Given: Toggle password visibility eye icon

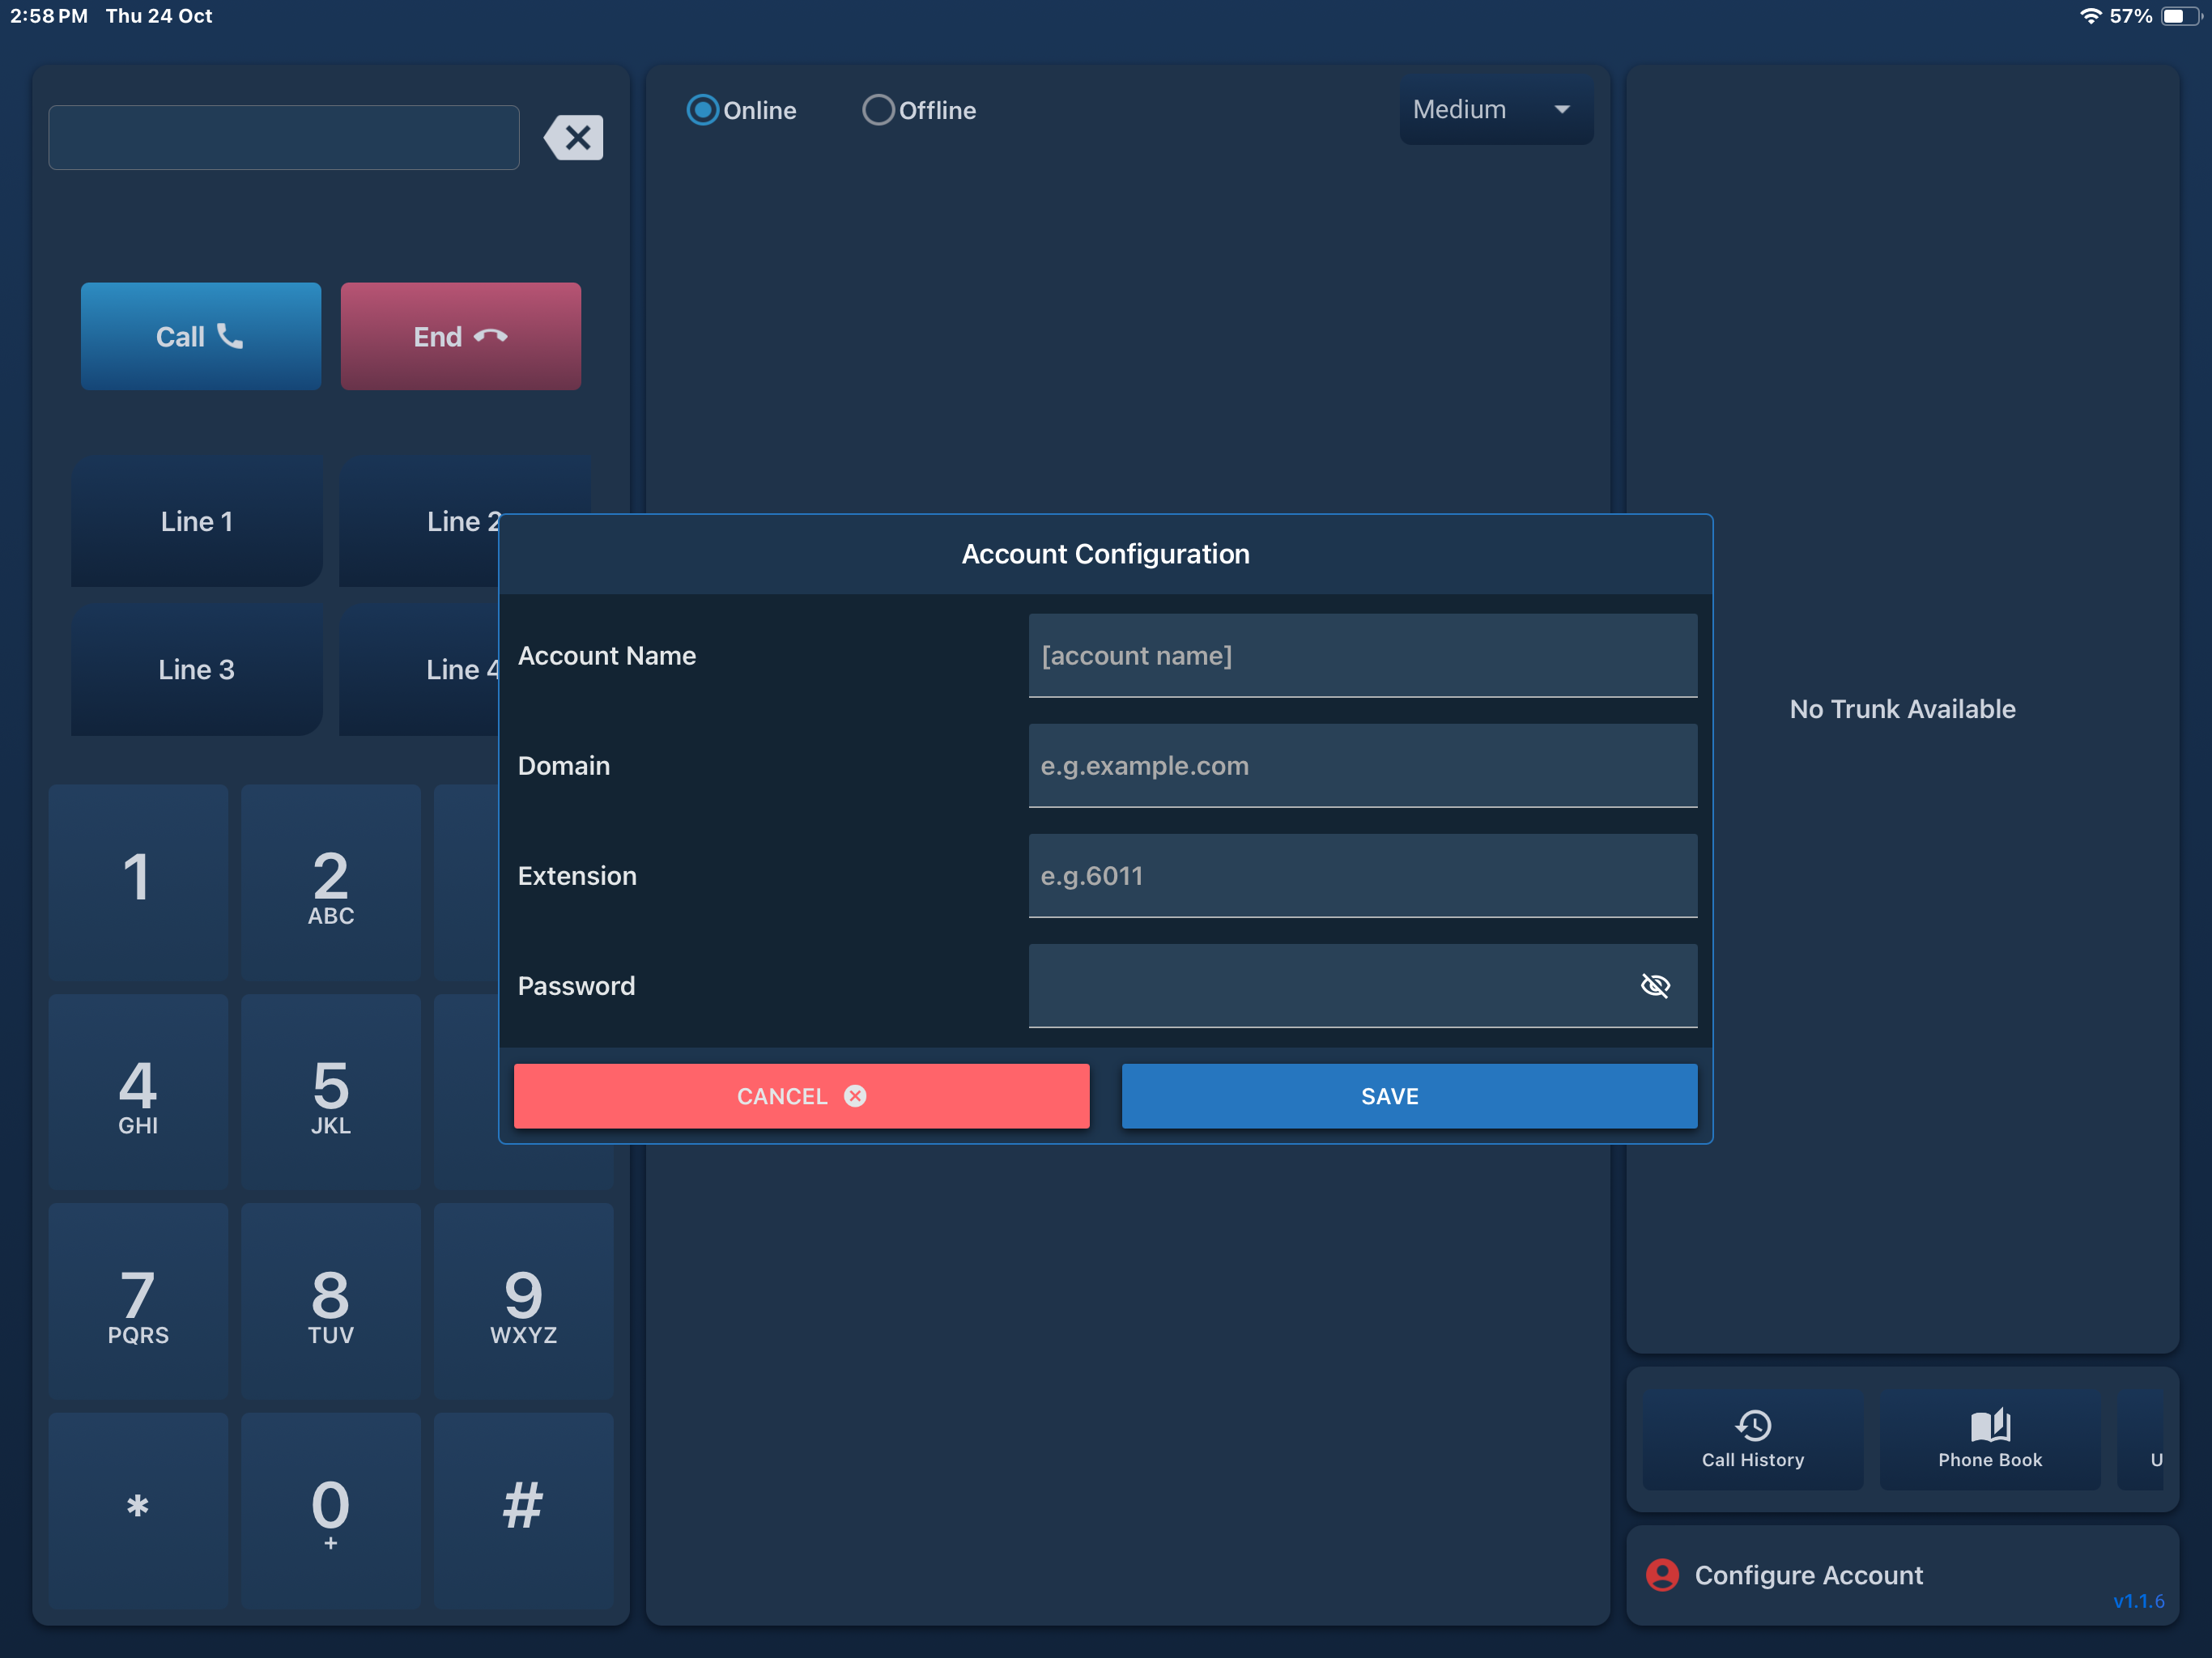Looking at the screenshot, I should pos(1655,986).
